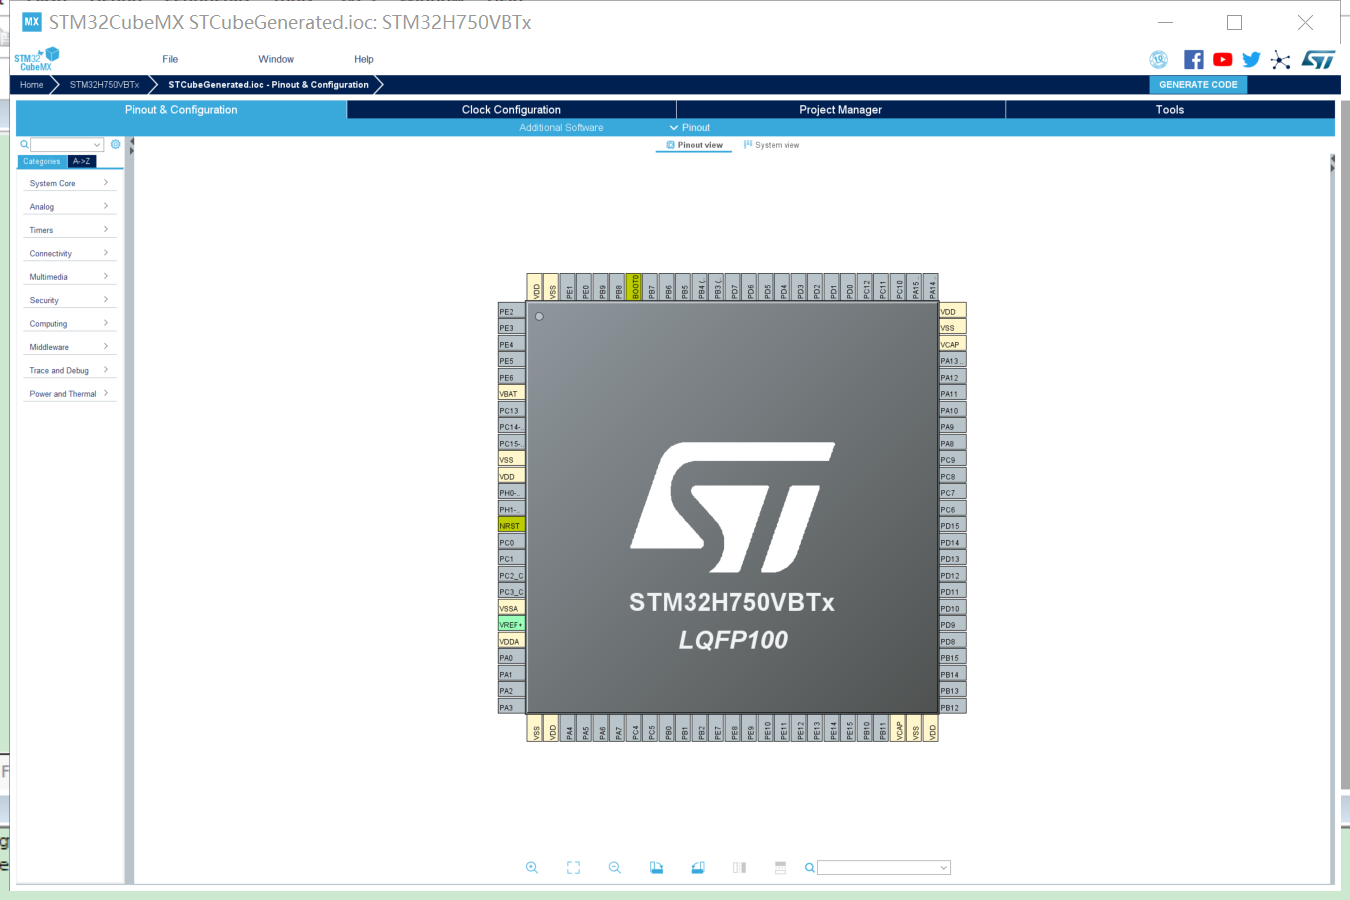Open the STM32CubeMX Facebook page icon
This screenshot has width=1350, height=900.
pos(1193,59)
